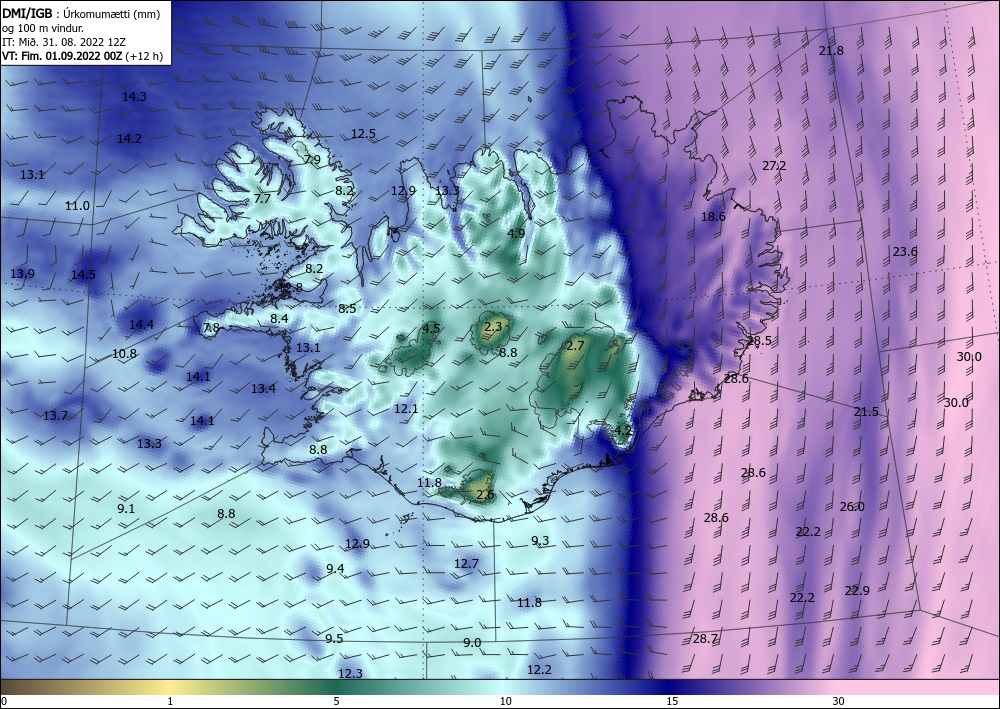This screenshot has height=709, width=1000.
Task: Click the 8.5 value label
Action: 347,309
